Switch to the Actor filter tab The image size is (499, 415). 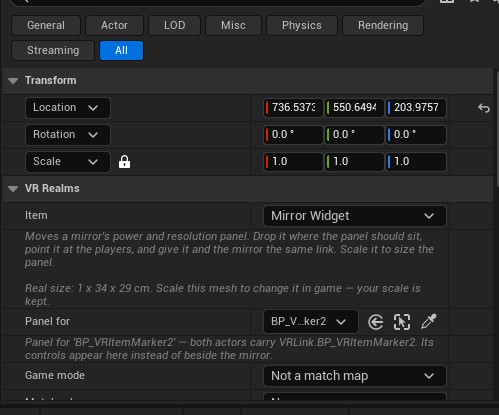pos(114,25)
